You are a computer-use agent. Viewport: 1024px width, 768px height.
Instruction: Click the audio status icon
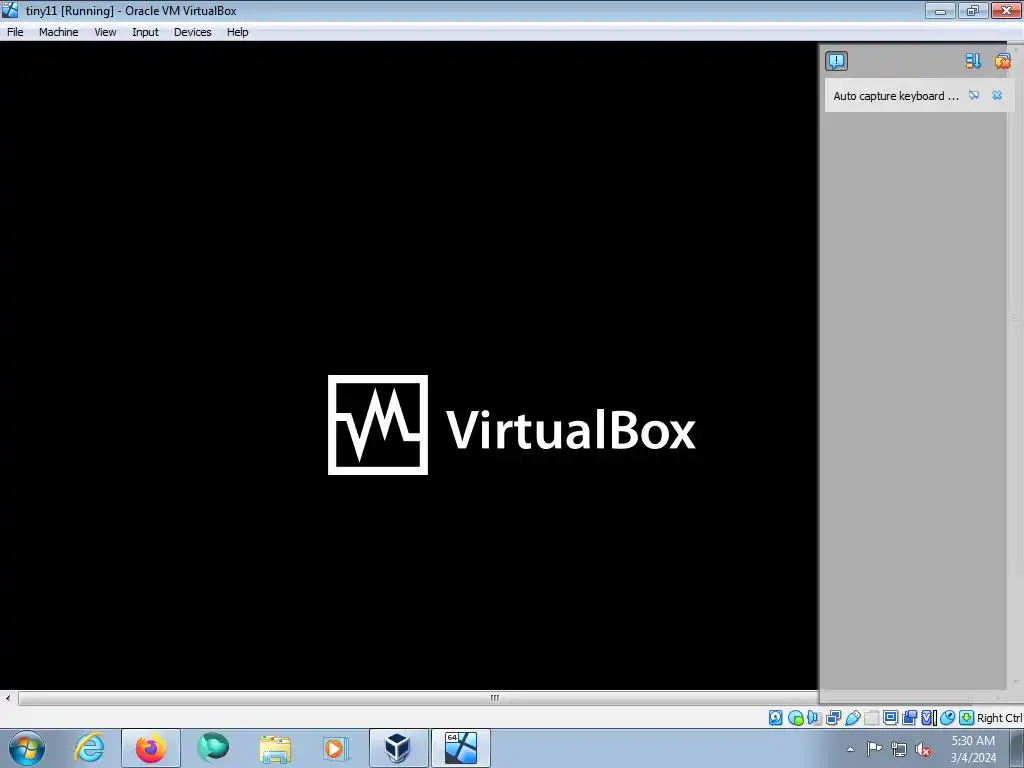pos(814,718)
